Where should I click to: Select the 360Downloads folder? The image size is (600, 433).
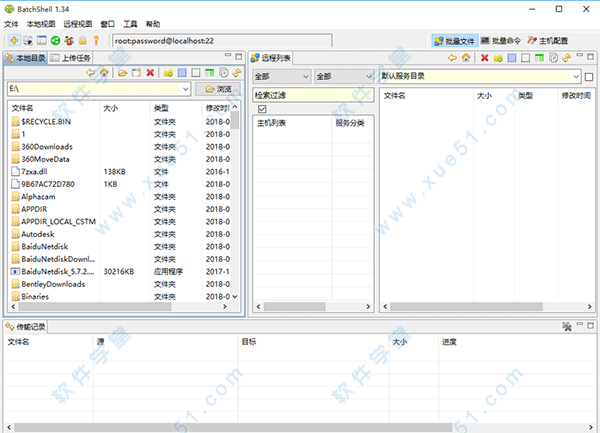pyautogui.click(x=47, y=147)
